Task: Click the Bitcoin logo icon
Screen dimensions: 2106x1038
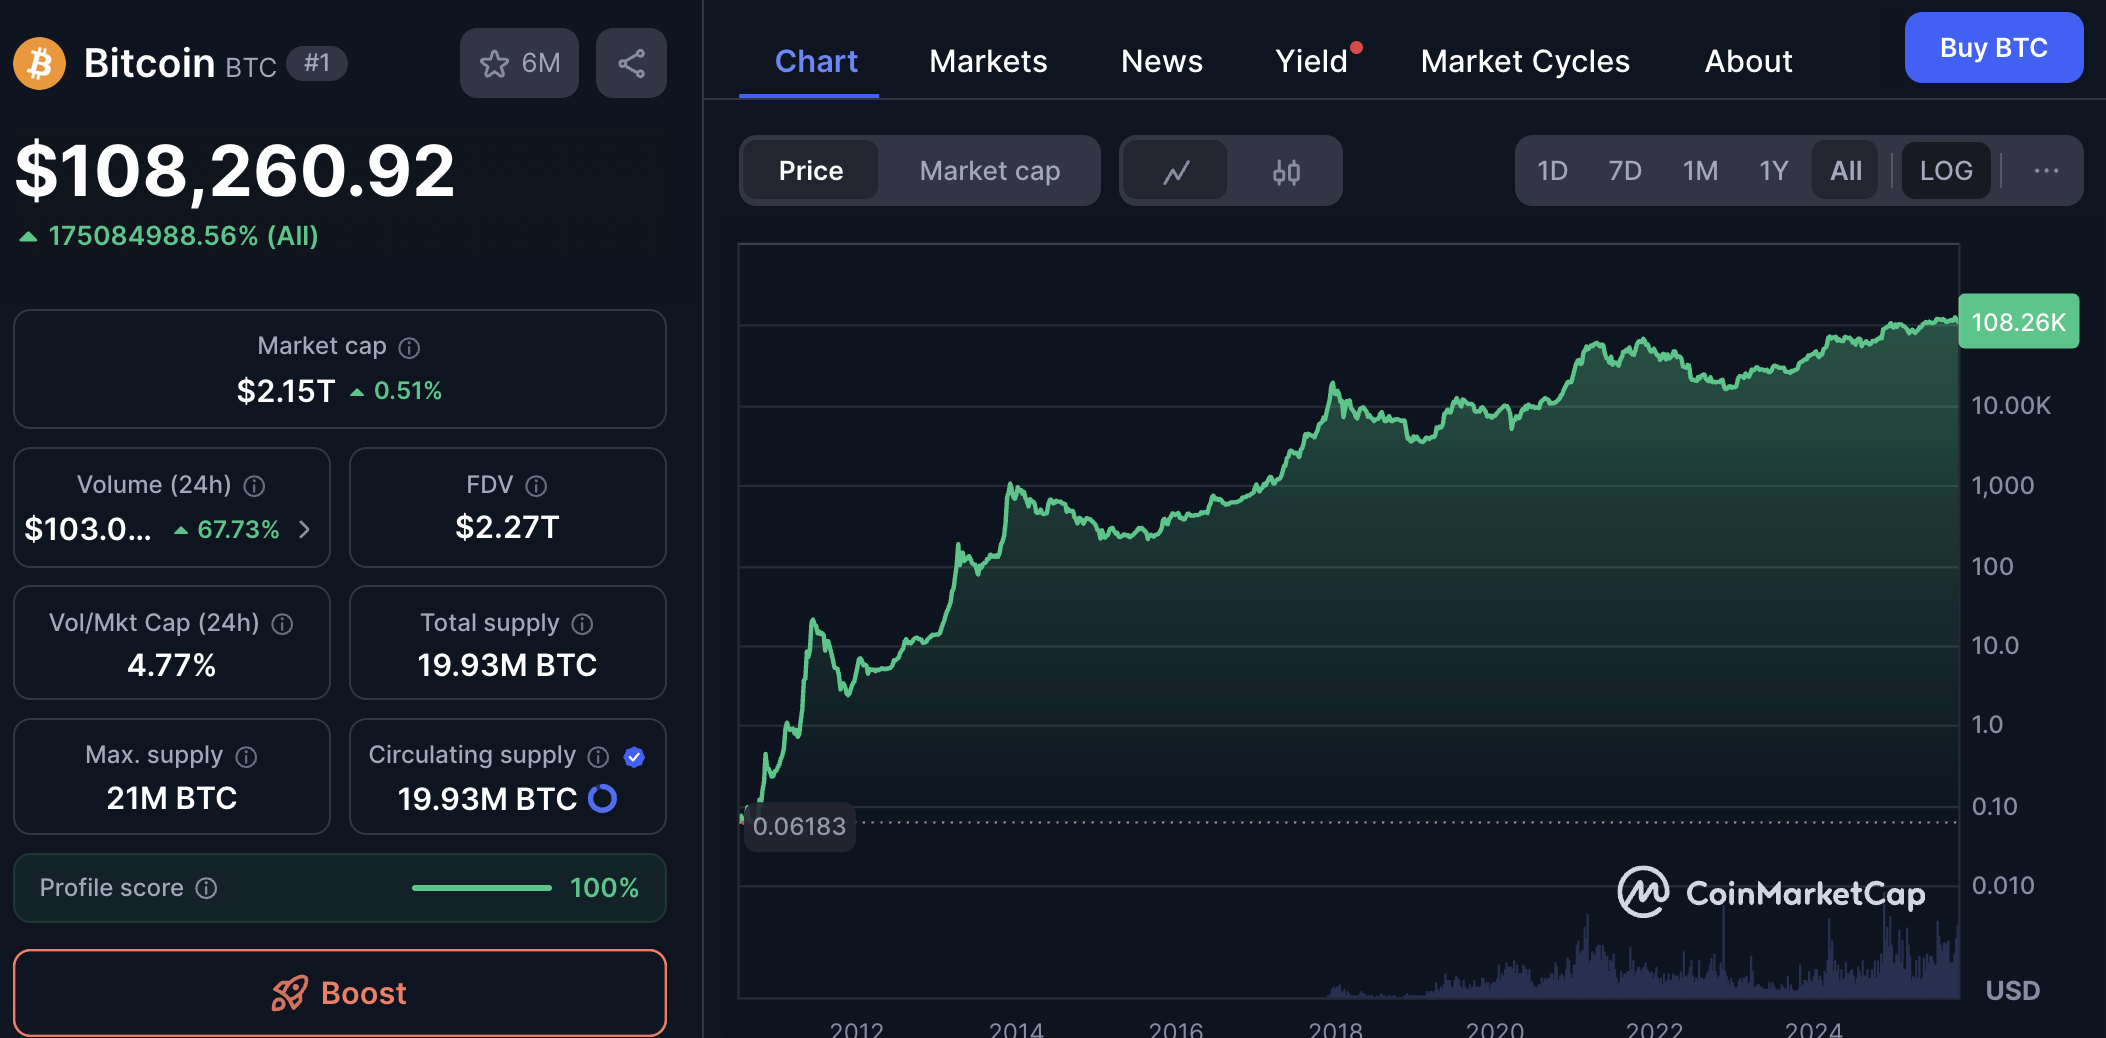Action: click(x=39, y=64)
